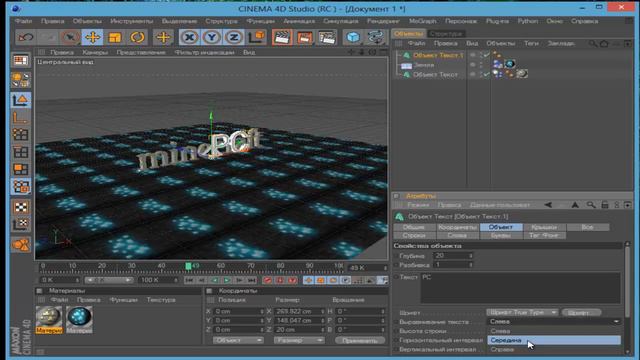Click the Render View clapperboard icon
640x360 pixels.
(x=282, y=37)
